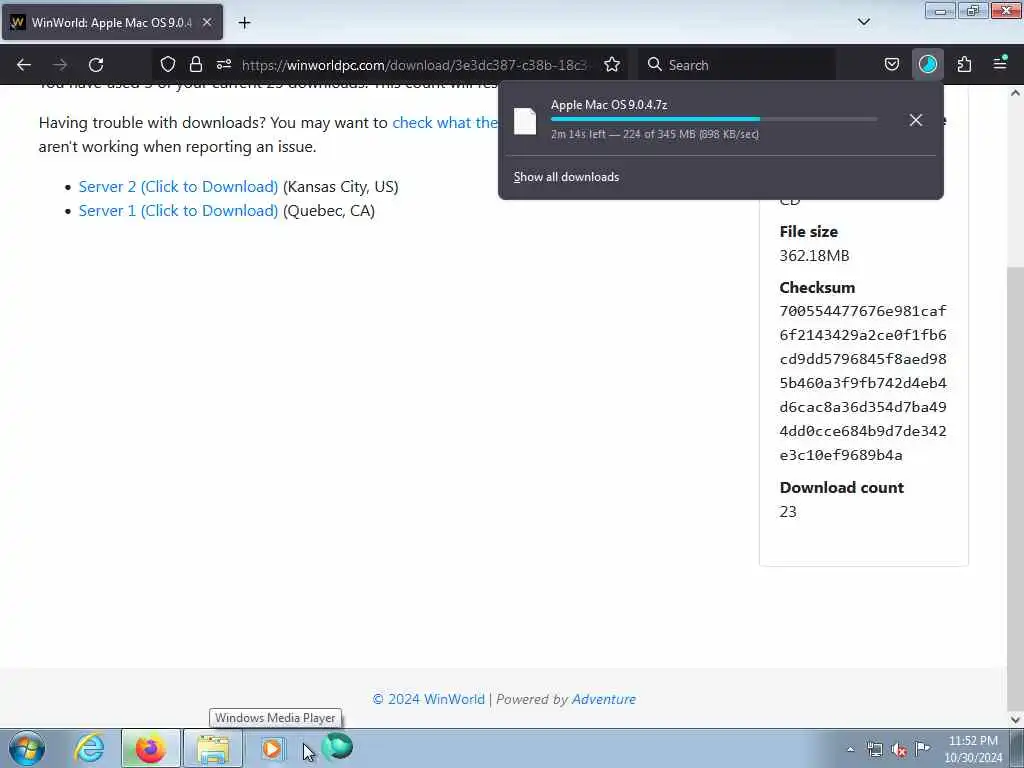The image size is (1024, 768).
Task: Open Show all downloads
Action: tap(566, 177)
